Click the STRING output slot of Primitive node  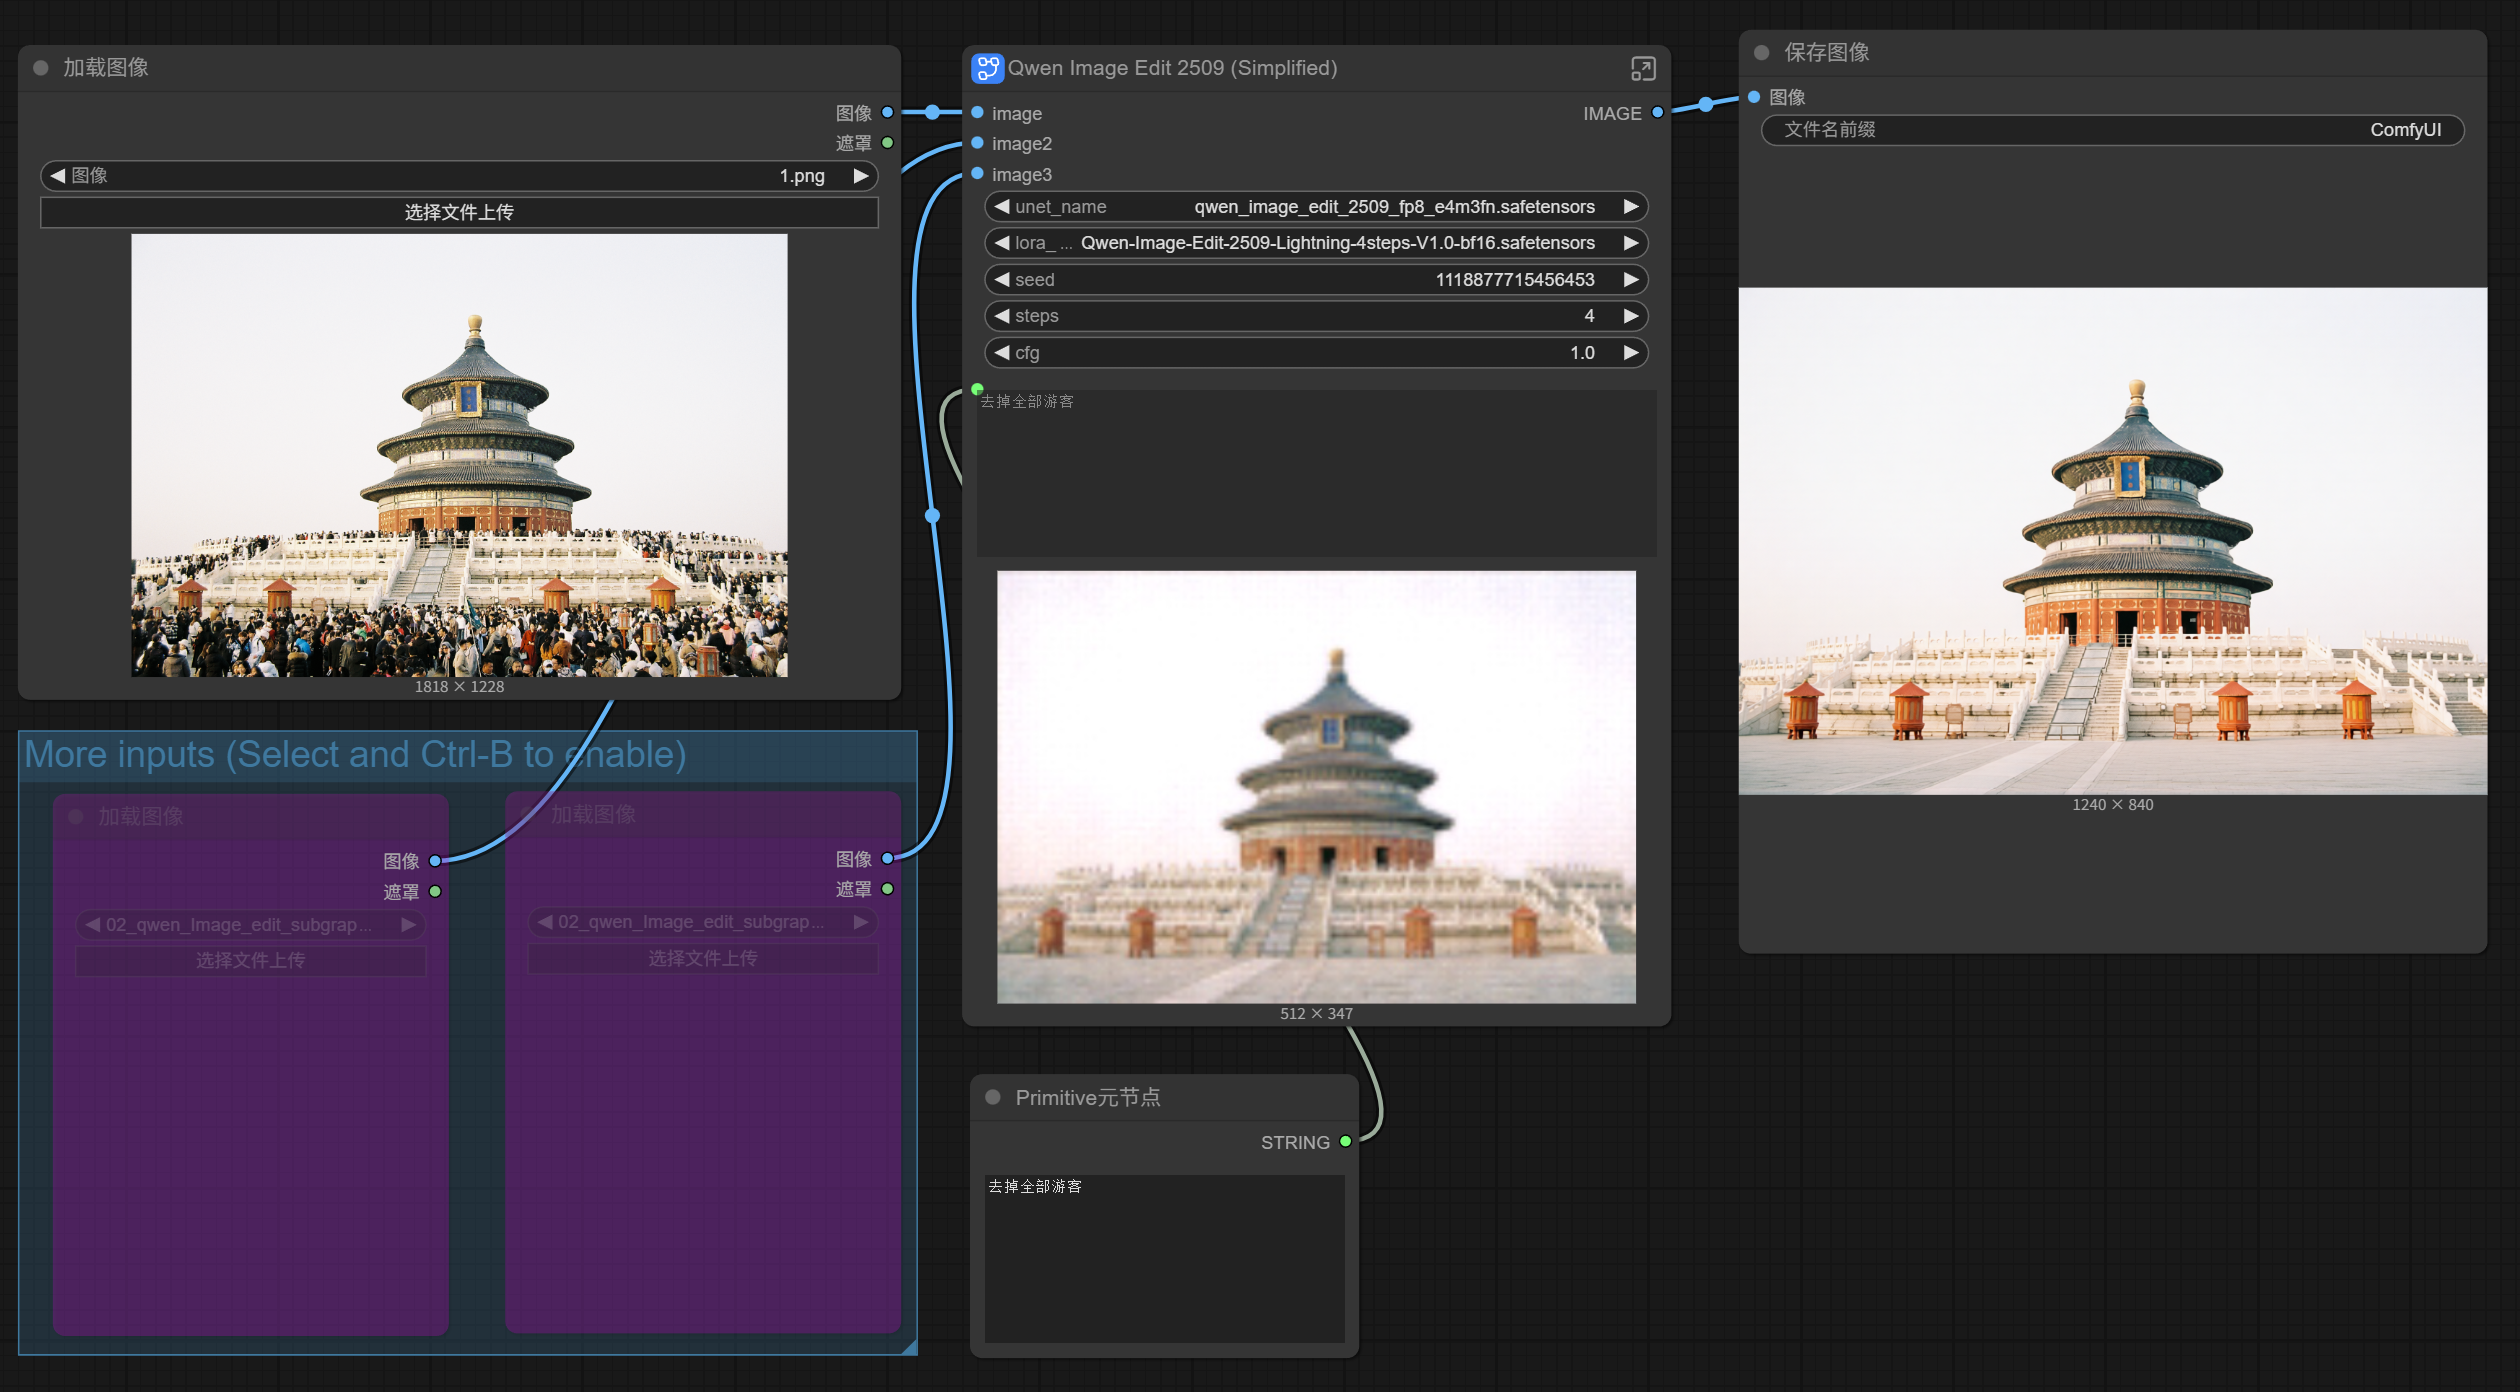(x=1345, y=1141)
